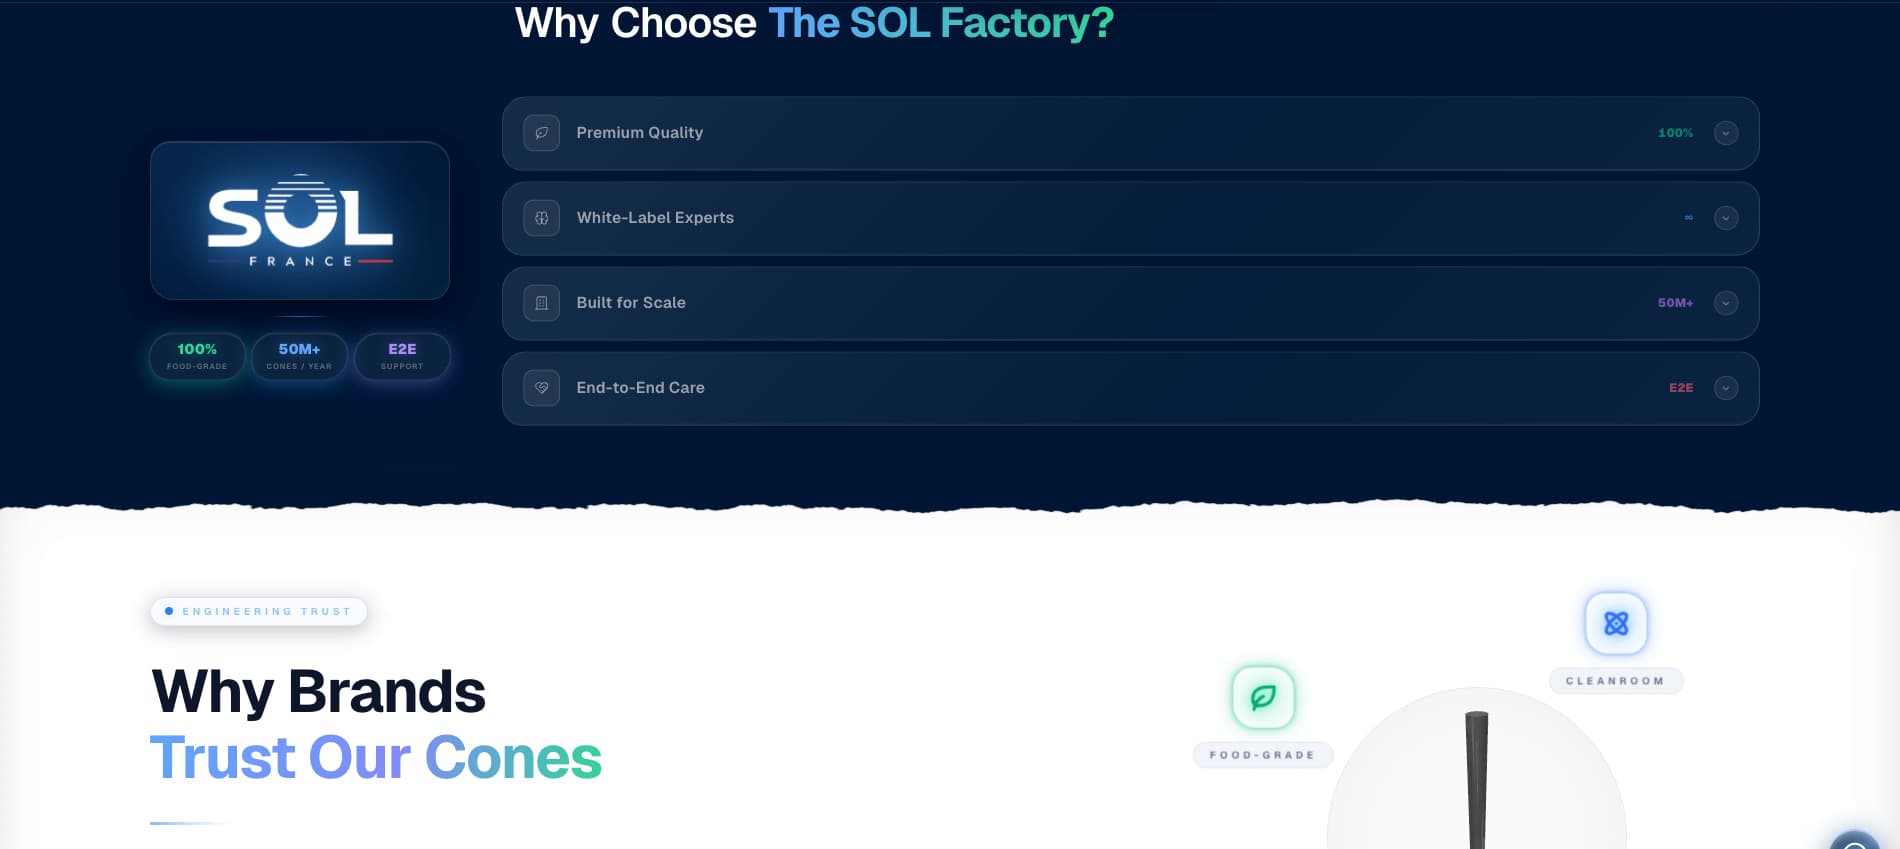Click the Cleanroom label tag

click(1616, 681)
